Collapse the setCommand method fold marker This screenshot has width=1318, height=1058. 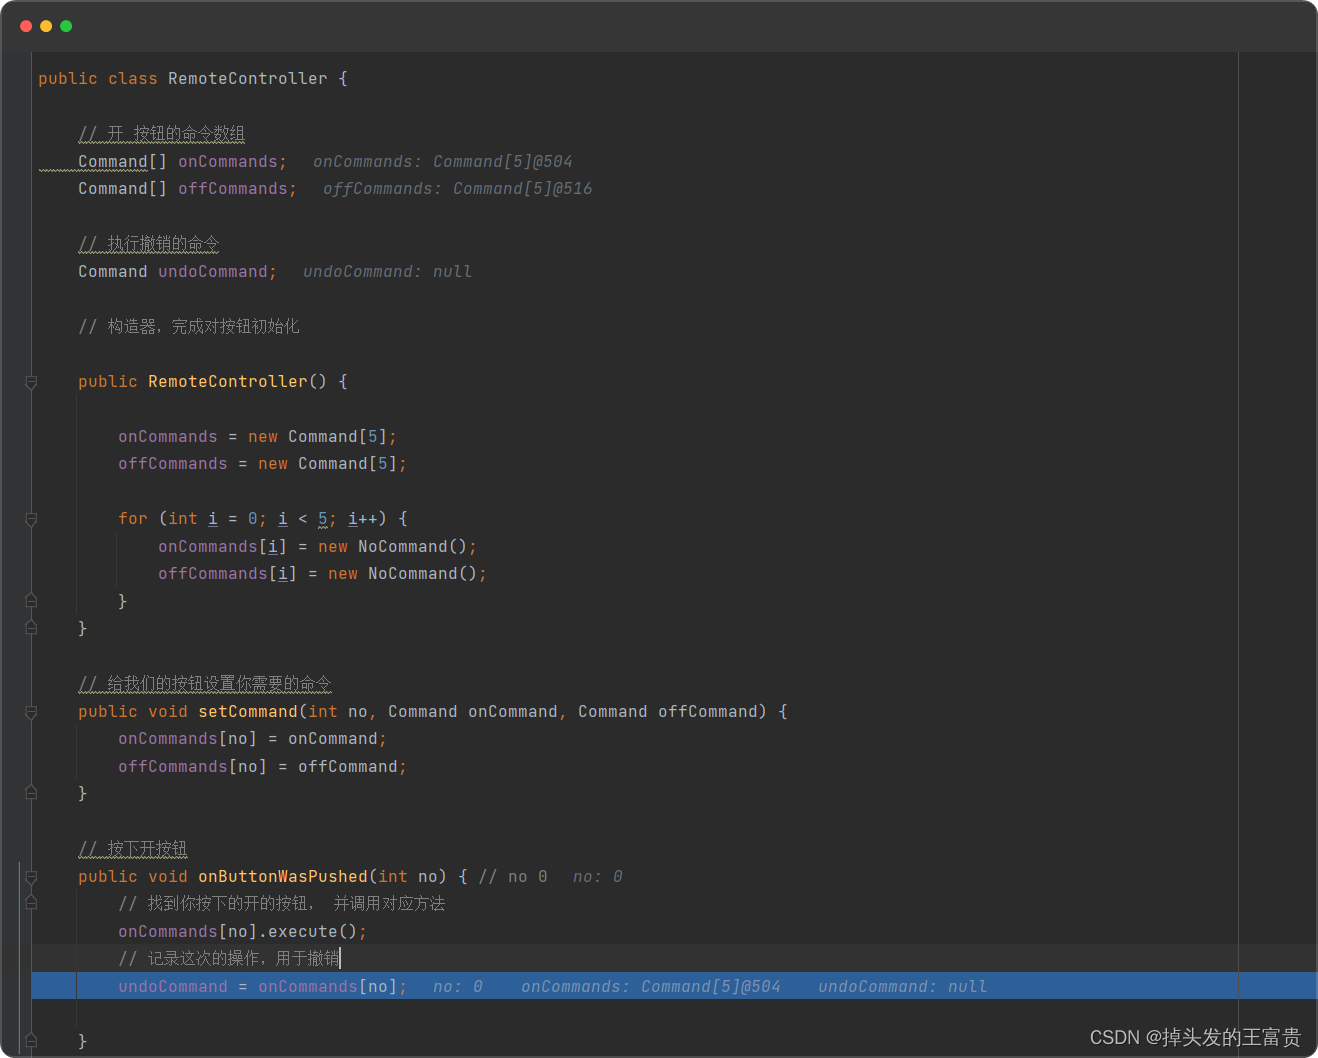pos(31,712)
